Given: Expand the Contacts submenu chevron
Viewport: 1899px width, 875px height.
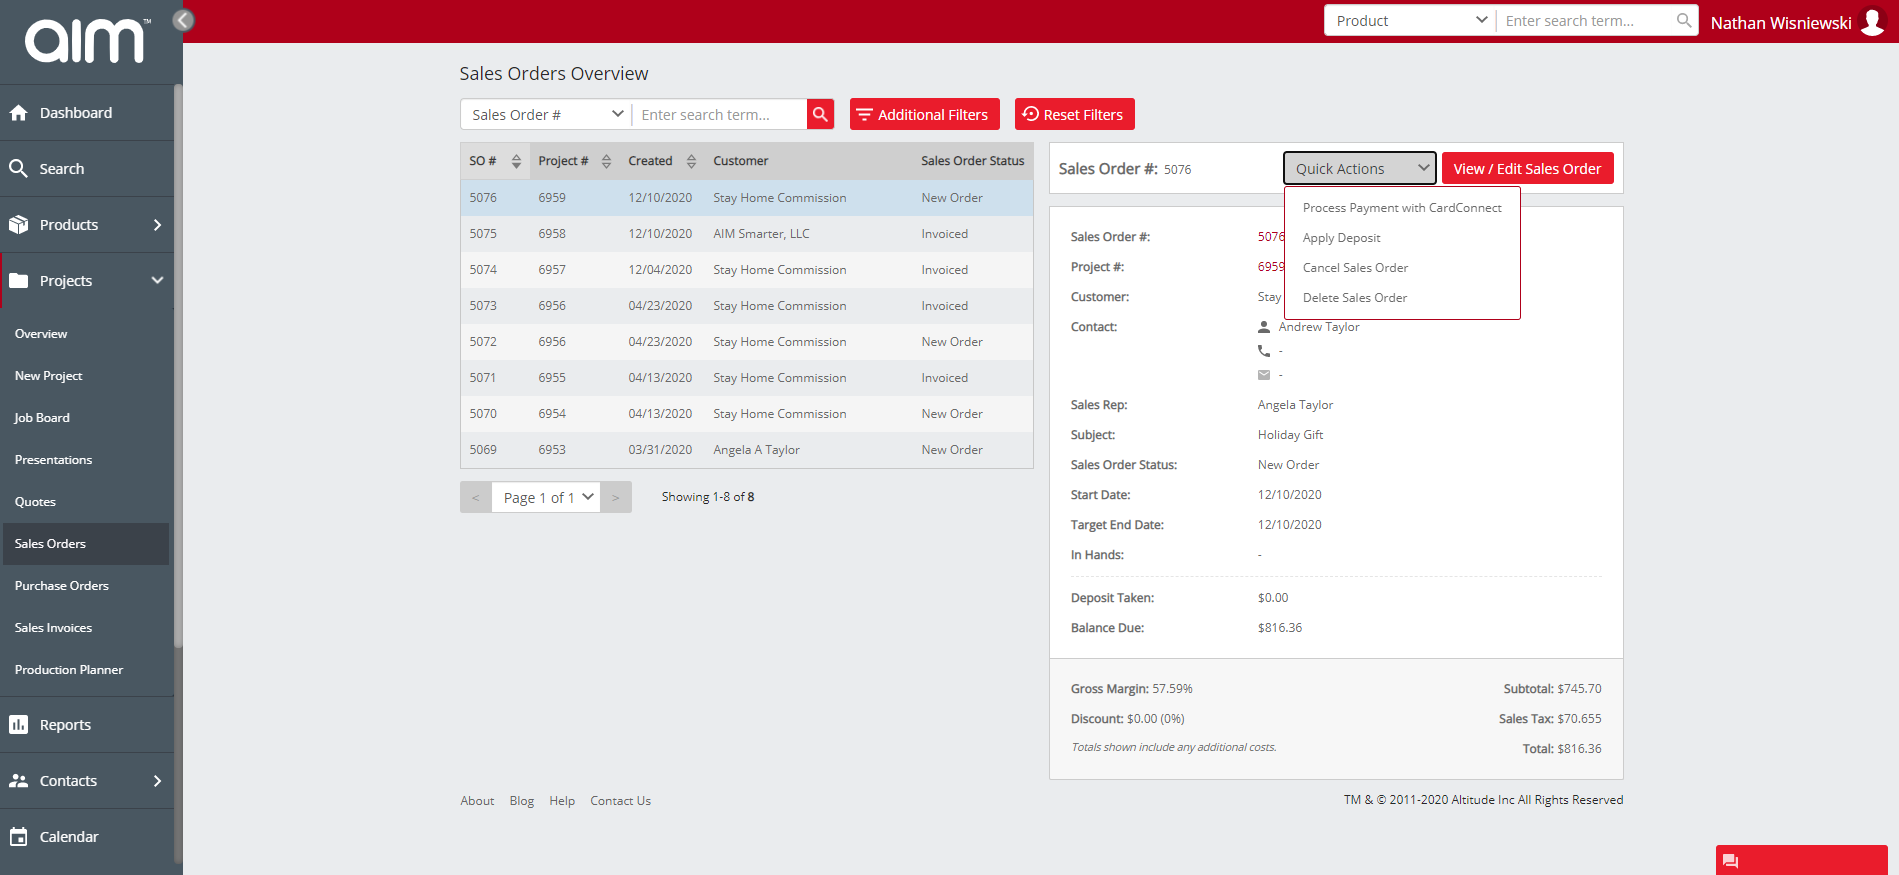Looking at the screenshot, I should coord(157,781).
